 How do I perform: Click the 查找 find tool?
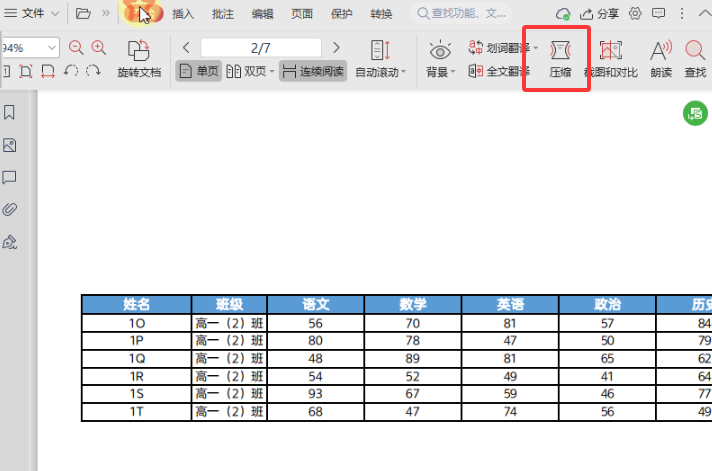[695, 59]
